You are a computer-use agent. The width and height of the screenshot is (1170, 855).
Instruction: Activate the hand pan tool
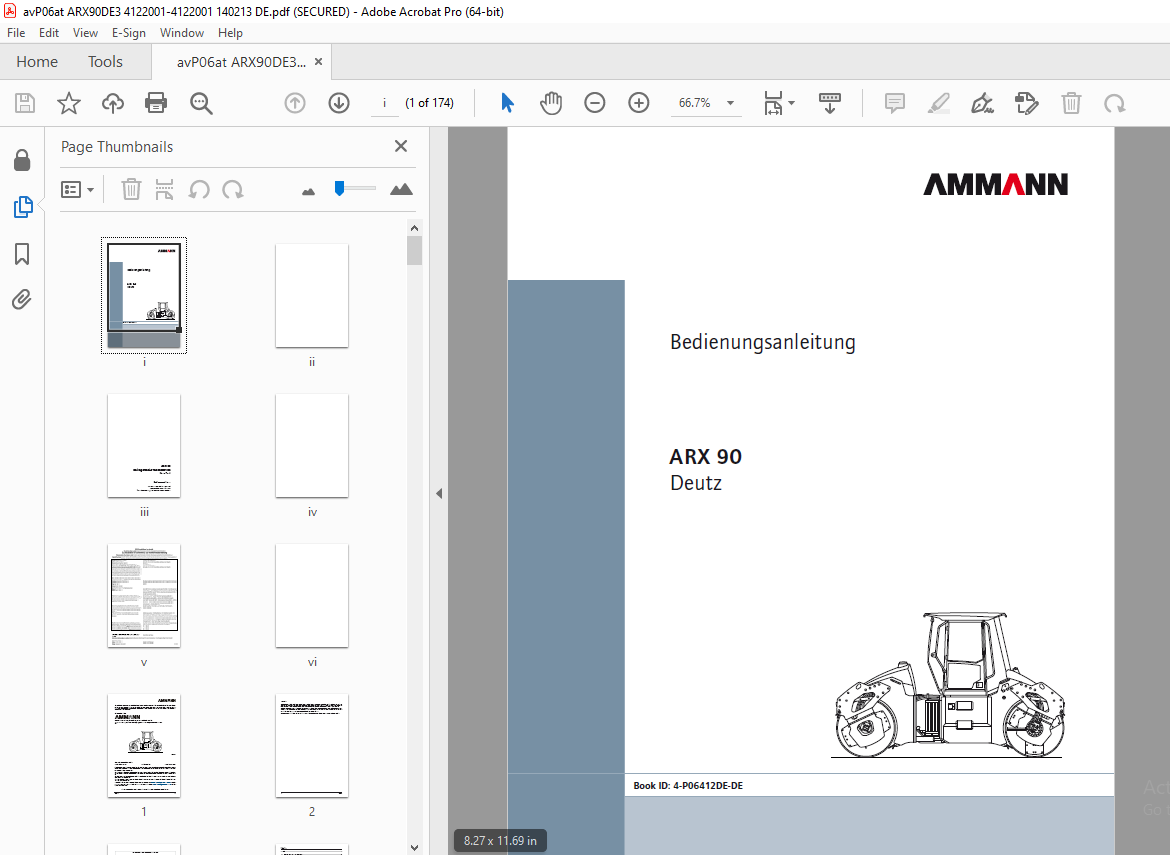pos(551,103)
